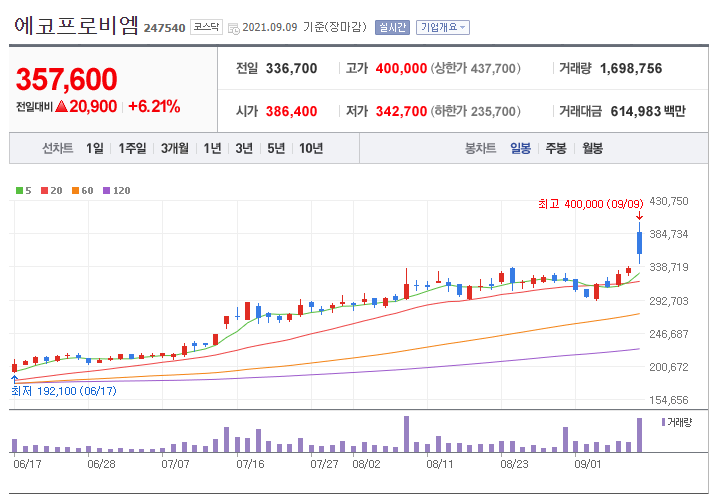Switch to the 3개월 line chart
Image resolution: width=709 pixels, height=494 pixels.
175,148
